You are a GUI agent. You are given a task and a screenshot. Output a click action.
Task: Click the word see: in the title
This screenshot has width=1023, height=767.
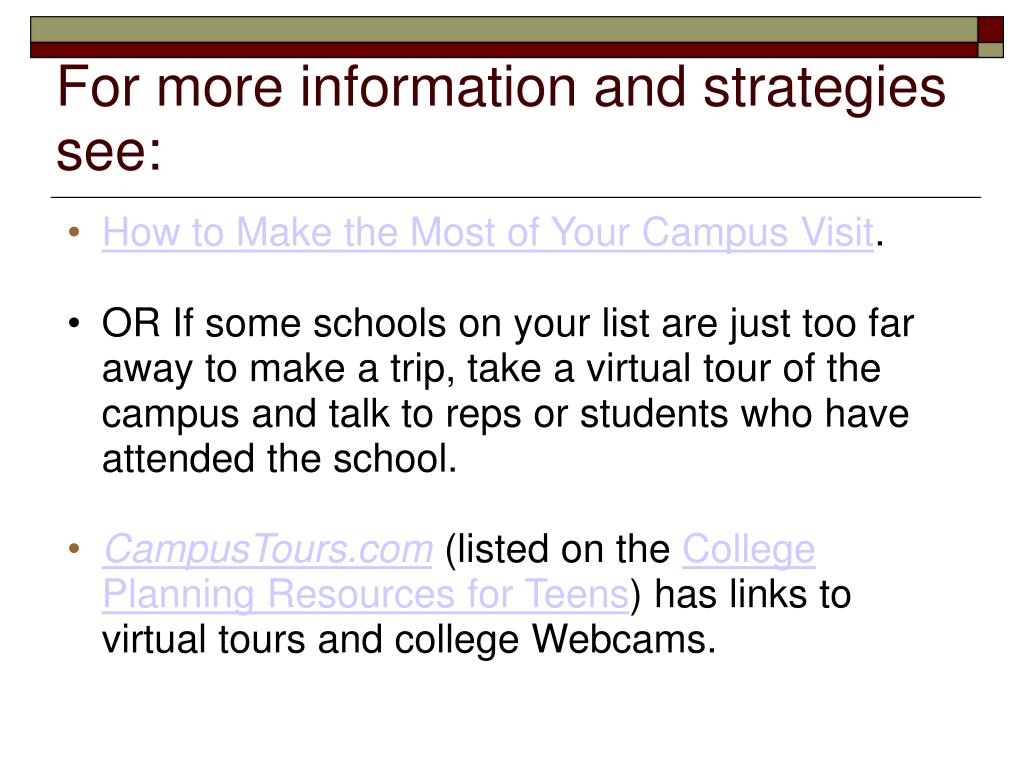(108, 153)
